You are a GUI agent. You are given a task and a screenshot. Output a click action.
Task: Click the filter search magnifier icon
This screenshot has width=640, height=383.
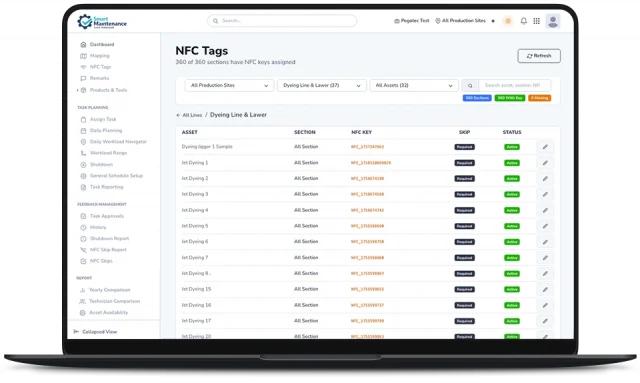pyautogui.click(x=470, y=86)
